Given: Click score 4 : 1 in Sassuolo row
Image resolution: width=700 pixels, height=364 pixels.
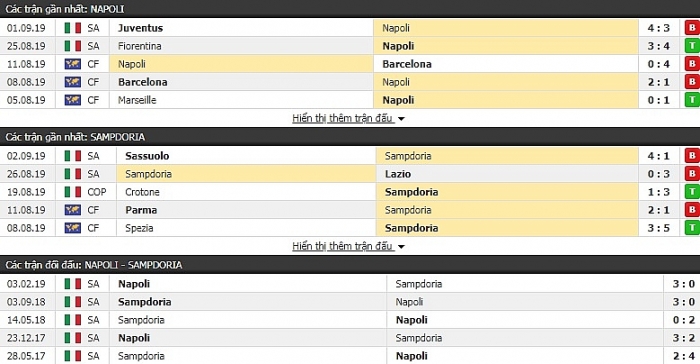Looking at the screenshot, I should (x=659, y=156).
